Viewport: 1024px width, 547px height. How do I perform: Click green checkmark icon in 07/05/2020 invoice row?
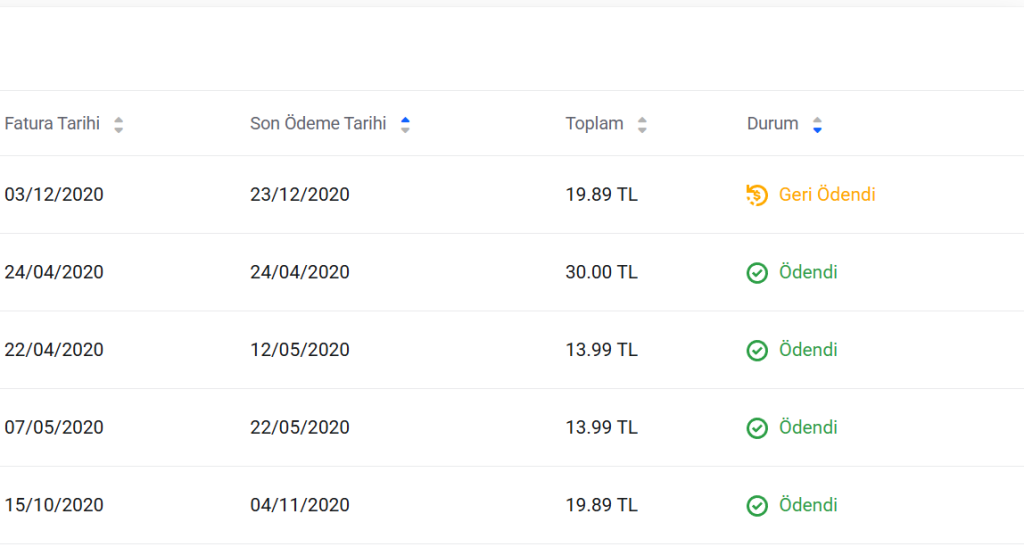coord(757,428)
